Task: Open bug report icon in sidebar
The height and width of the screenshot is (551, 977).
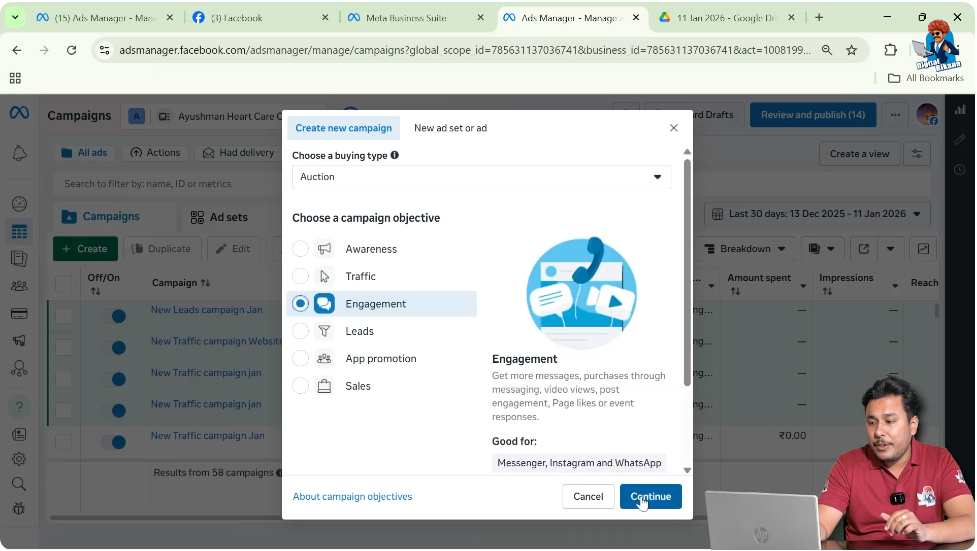Action: point(19,509)
